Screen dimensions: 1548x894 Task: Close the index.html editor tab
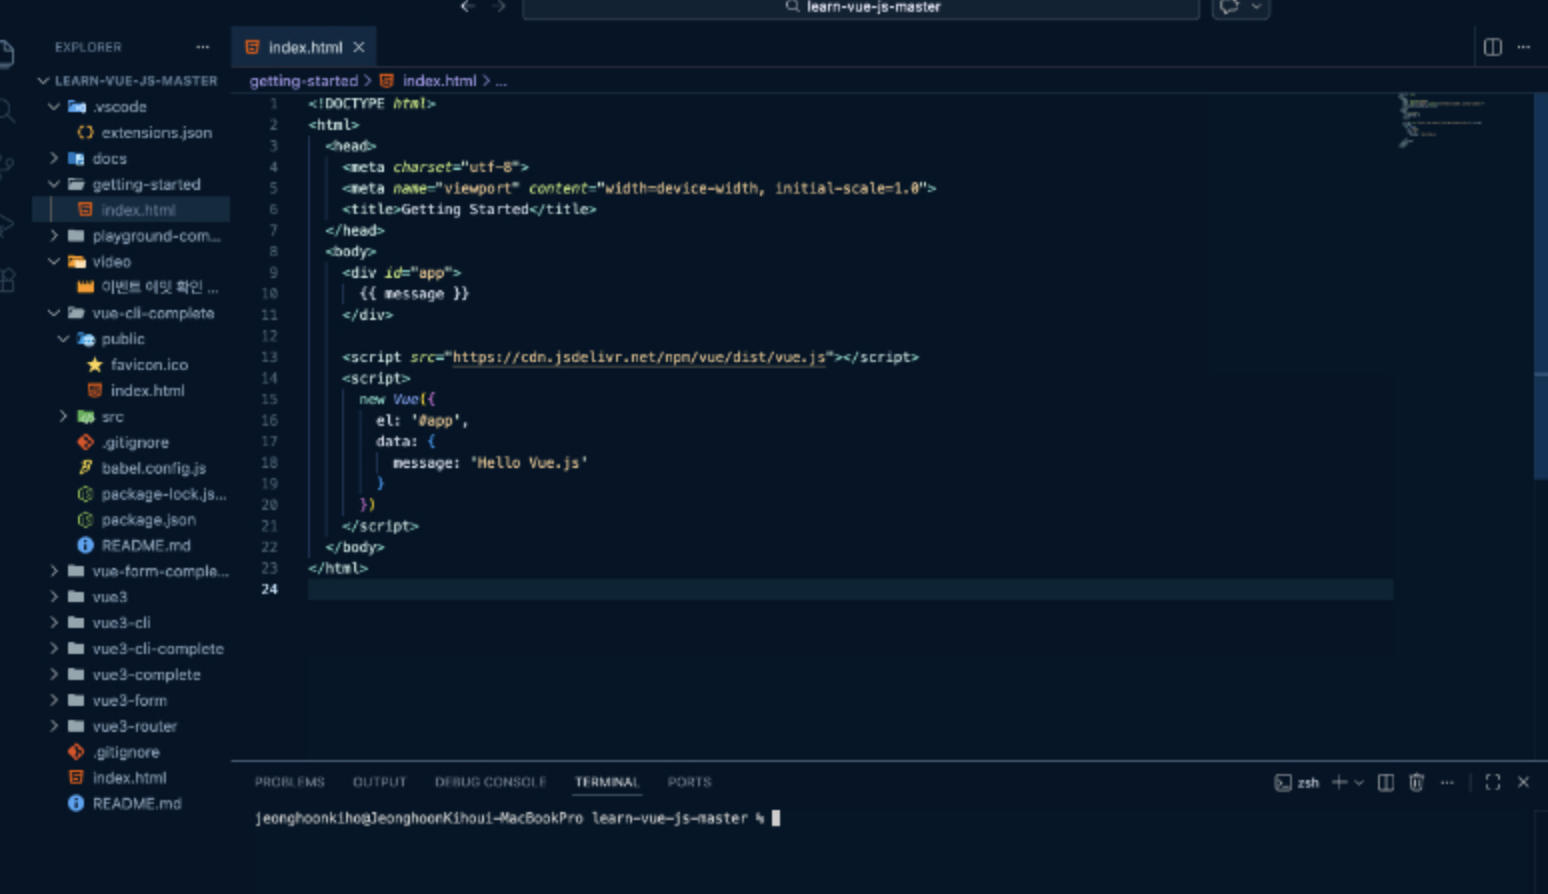point(359,47)
